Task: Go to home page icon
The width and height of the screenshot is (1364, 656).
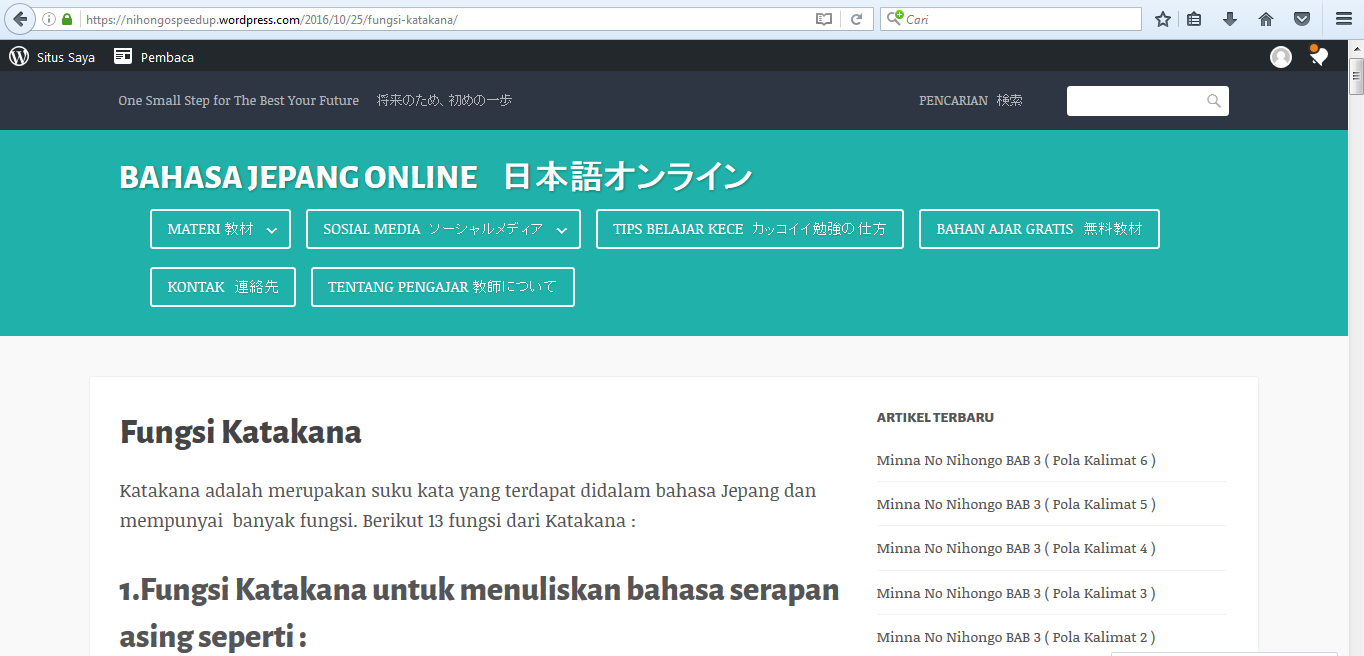Action: (x=1266, y=19)
